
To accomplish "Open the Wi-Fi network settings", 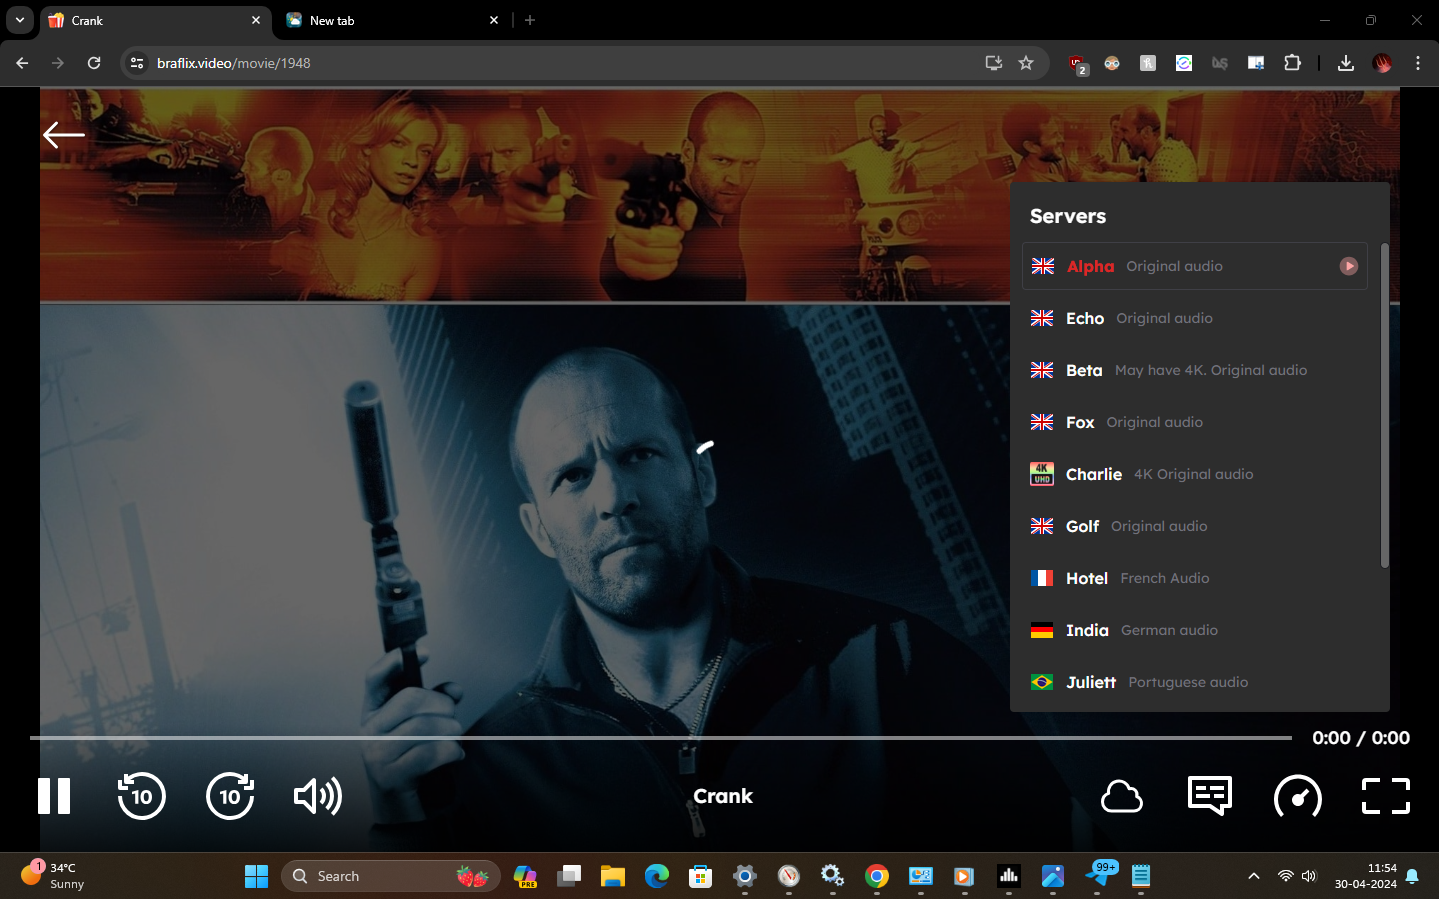I will tap(1286, 876).
